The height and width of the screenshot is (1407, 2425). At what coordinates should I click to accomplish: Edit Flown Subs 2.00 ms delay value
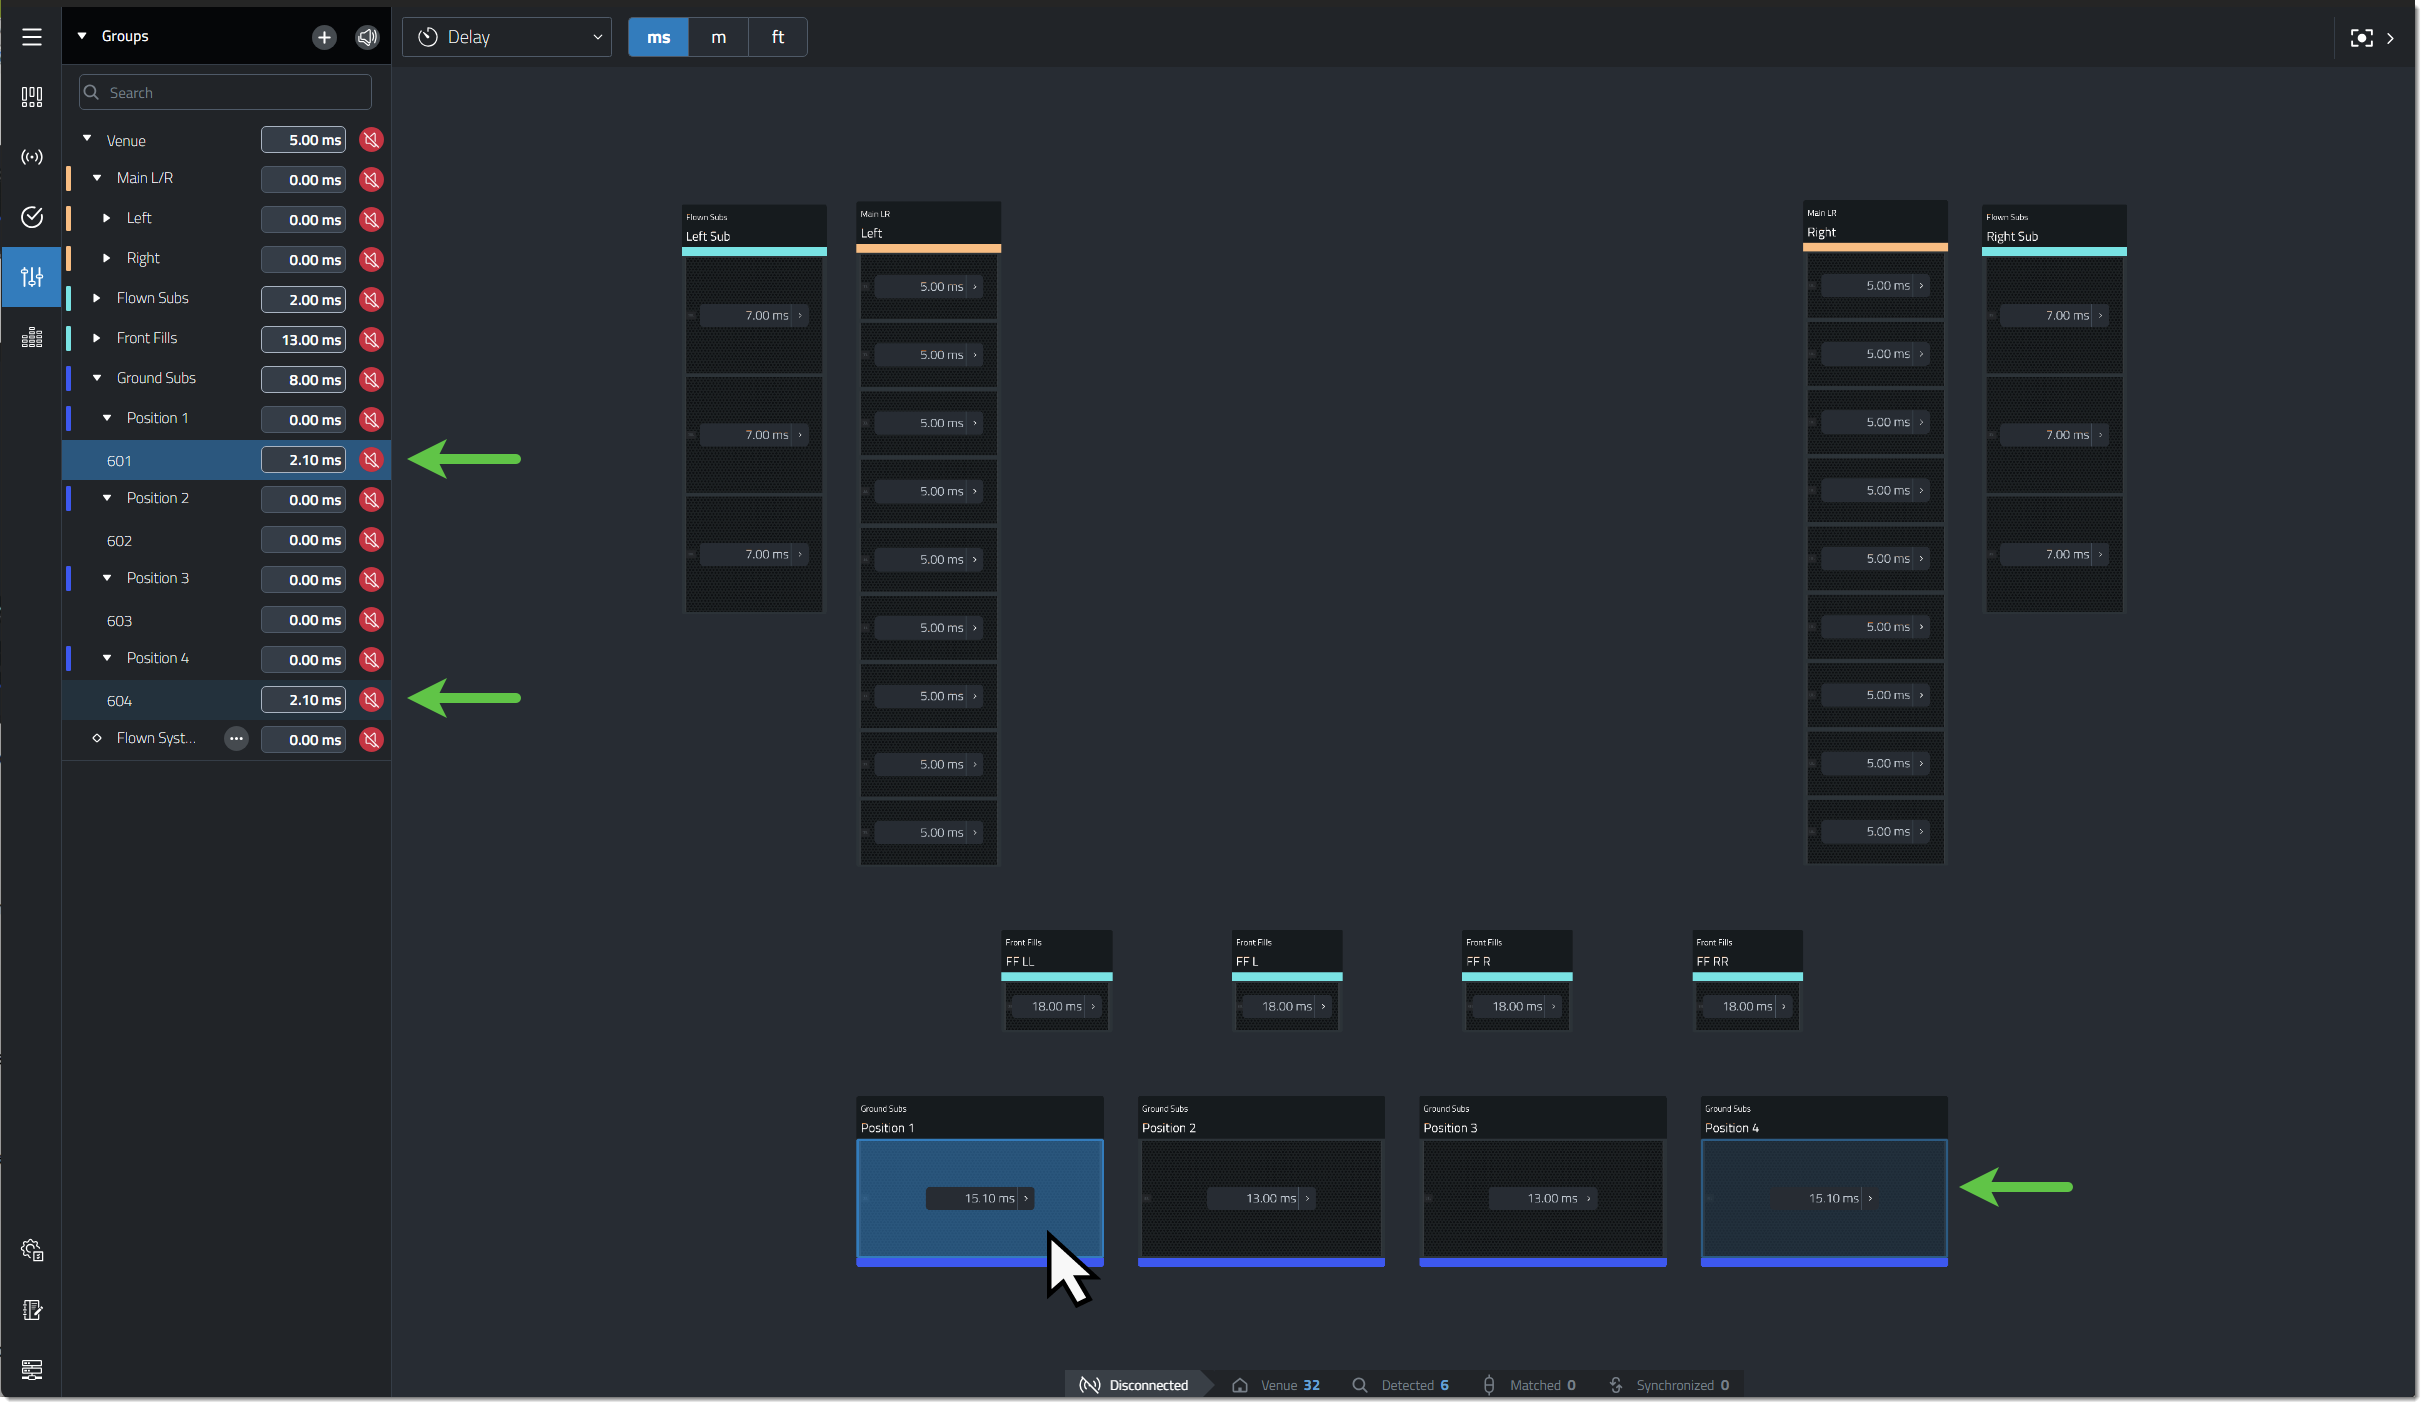point(303,300)
